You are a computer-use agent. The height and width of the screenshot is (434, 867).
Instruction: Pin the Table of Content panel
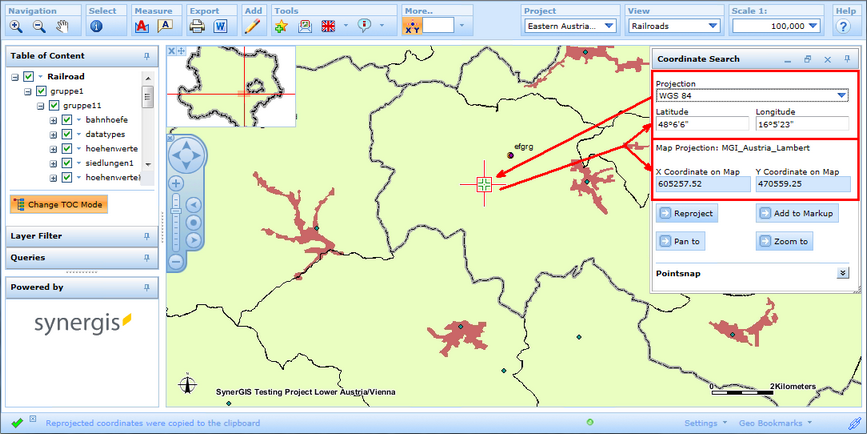click(x=147, y=56)
